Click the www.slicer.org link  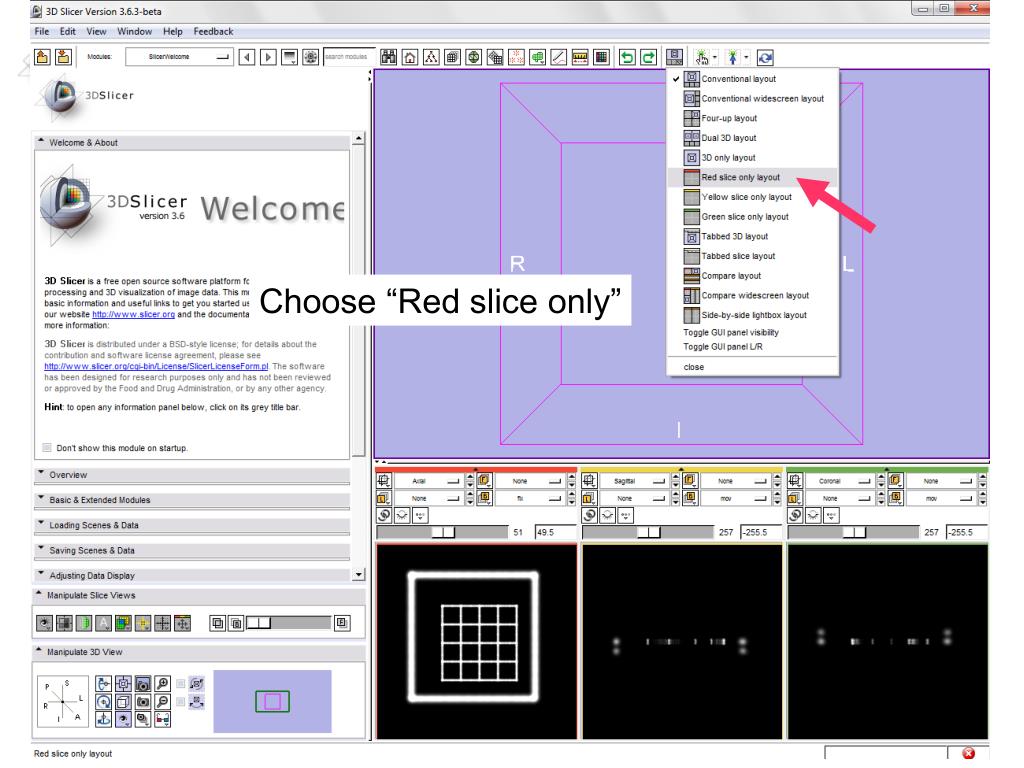pyautogui.click(x=133, y=314)
